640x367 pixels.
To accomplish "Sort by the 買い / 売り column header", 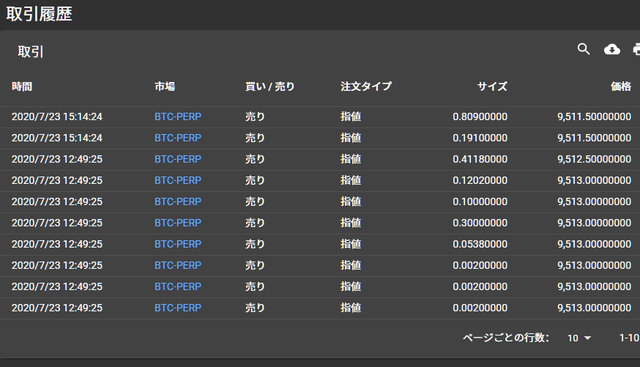I will click(270, 87).
